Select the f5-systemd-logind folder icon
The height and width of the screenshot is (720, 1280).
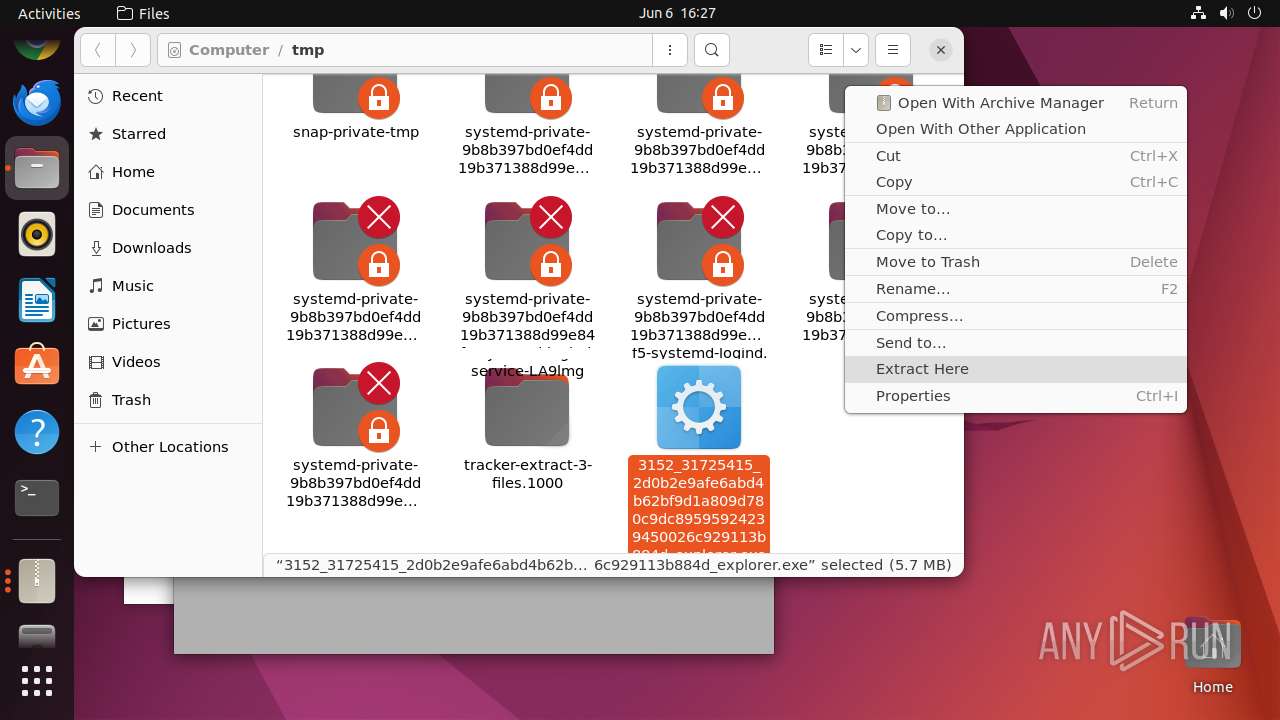699,241
